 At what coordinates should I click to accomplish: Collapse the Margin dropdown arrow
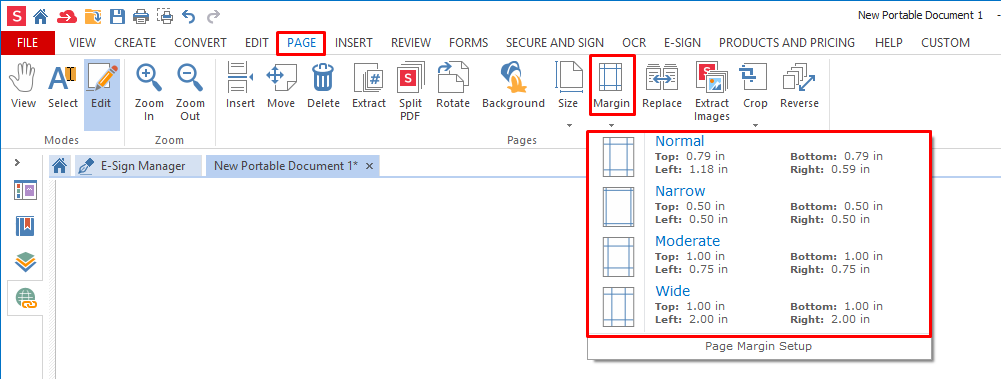click(x=612, y=125)
